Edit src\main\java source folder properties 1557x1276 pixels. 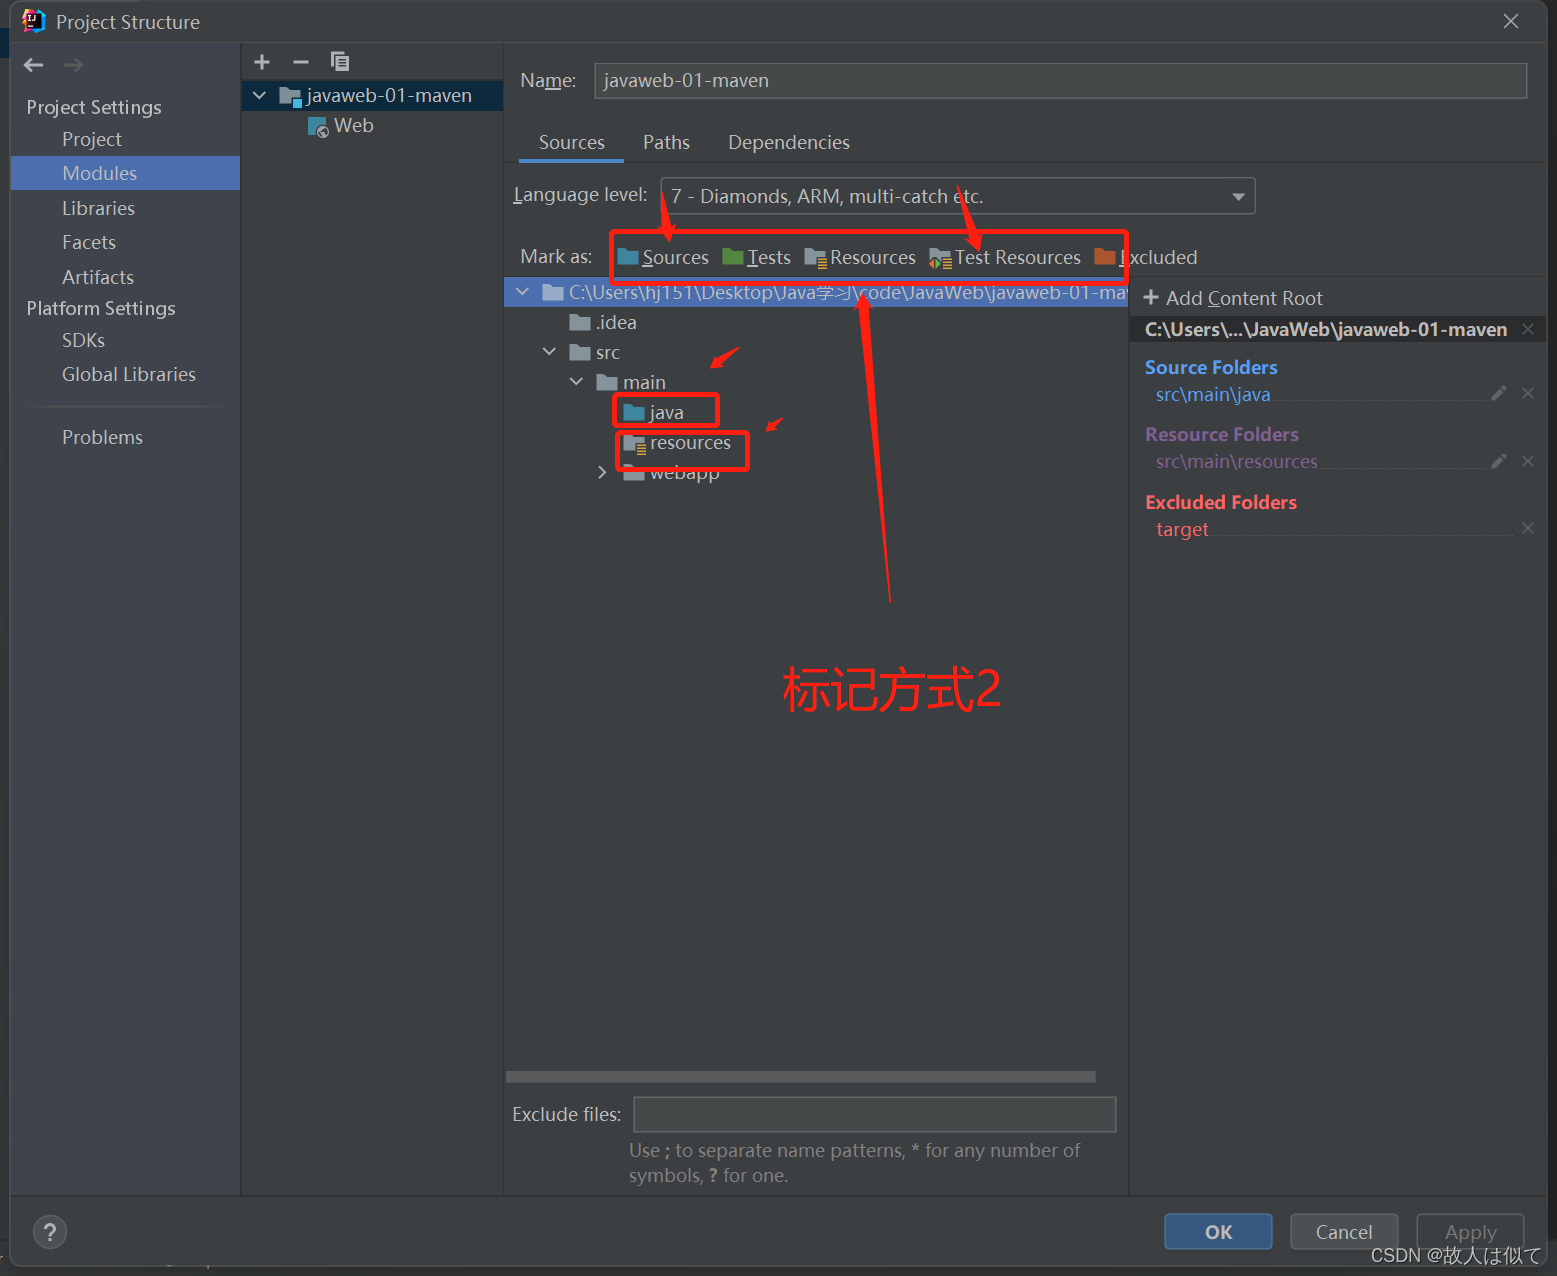(1498, 394)
